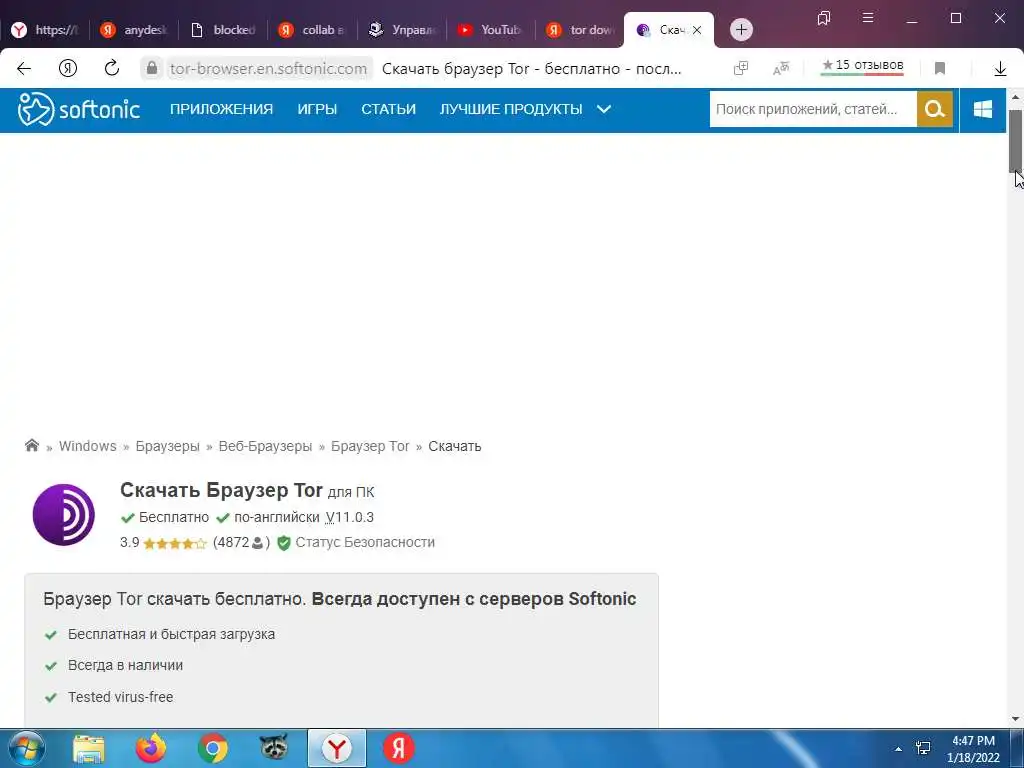Click the Браузер Tor breadcrumb link
The width and height of the screenshot is (1024, 768).
coord(370,446)
